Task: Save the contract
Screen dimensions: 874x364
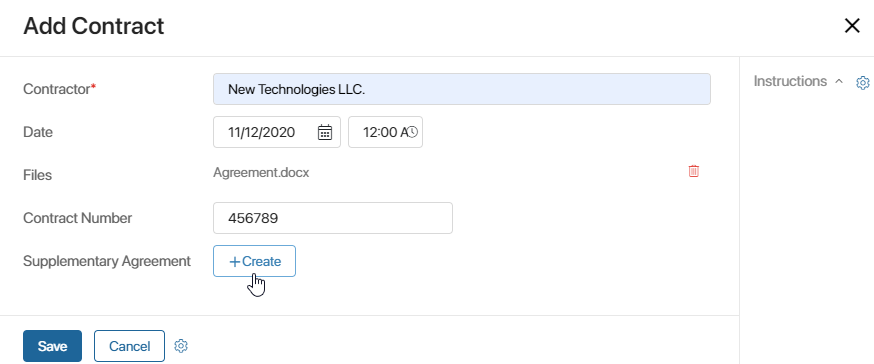Action: pyautogui.click(x=52, y=346)
